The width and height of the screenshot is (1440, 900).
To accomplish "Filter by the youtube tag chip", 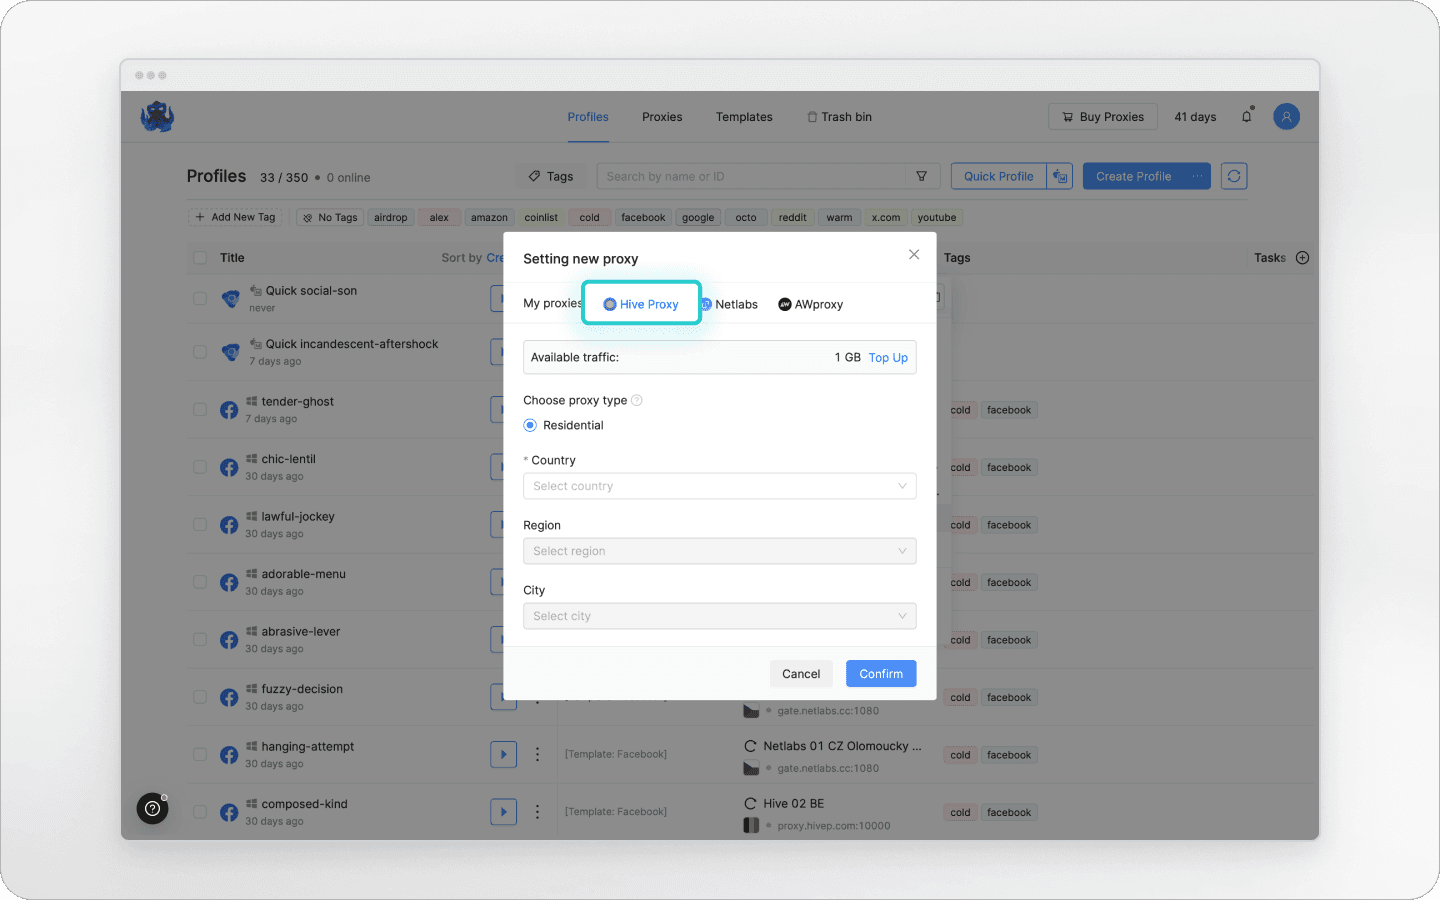I will [x=937, y=217].
